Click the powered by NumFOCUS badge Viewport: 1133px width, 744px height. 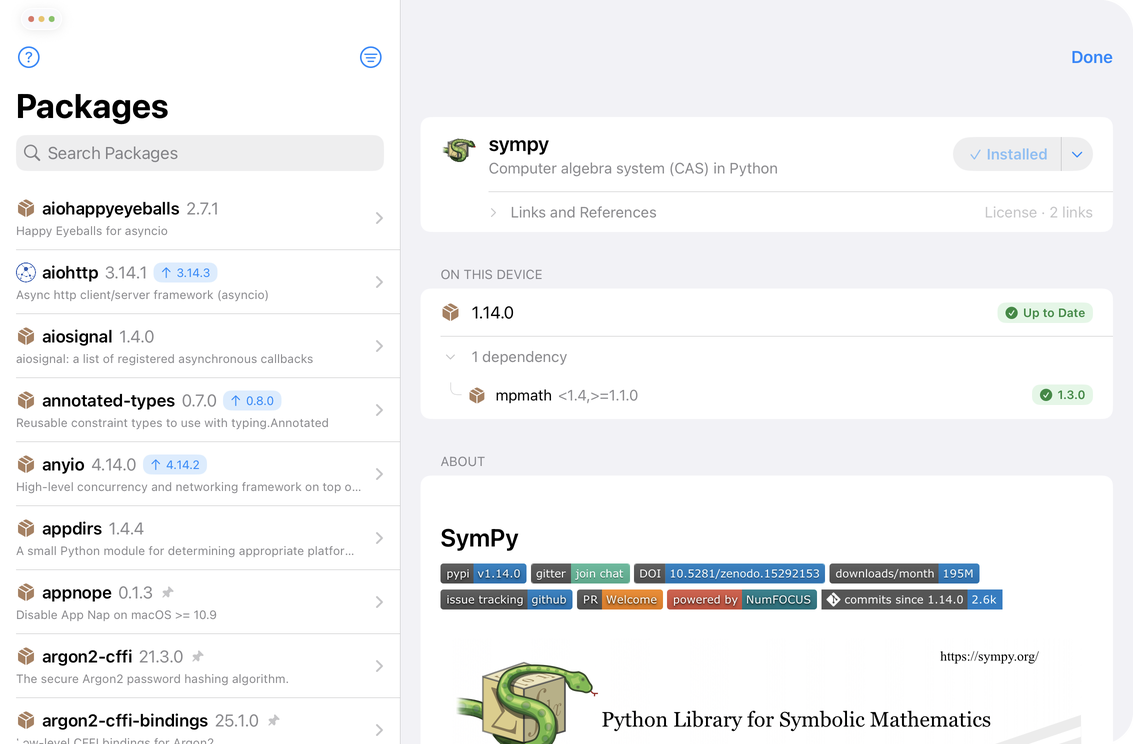(x=742, y=600)
